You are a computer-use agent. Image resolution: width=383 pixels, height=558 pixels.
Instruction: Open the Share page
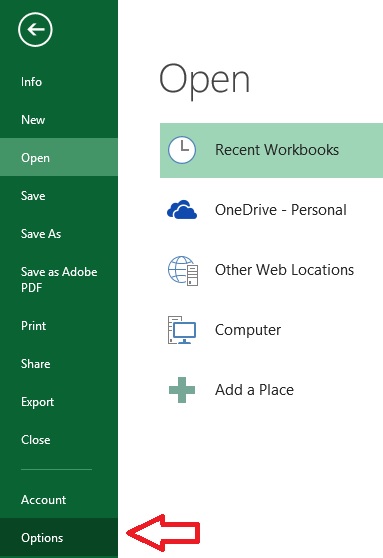pyautogui.click(x=36, y=364)
